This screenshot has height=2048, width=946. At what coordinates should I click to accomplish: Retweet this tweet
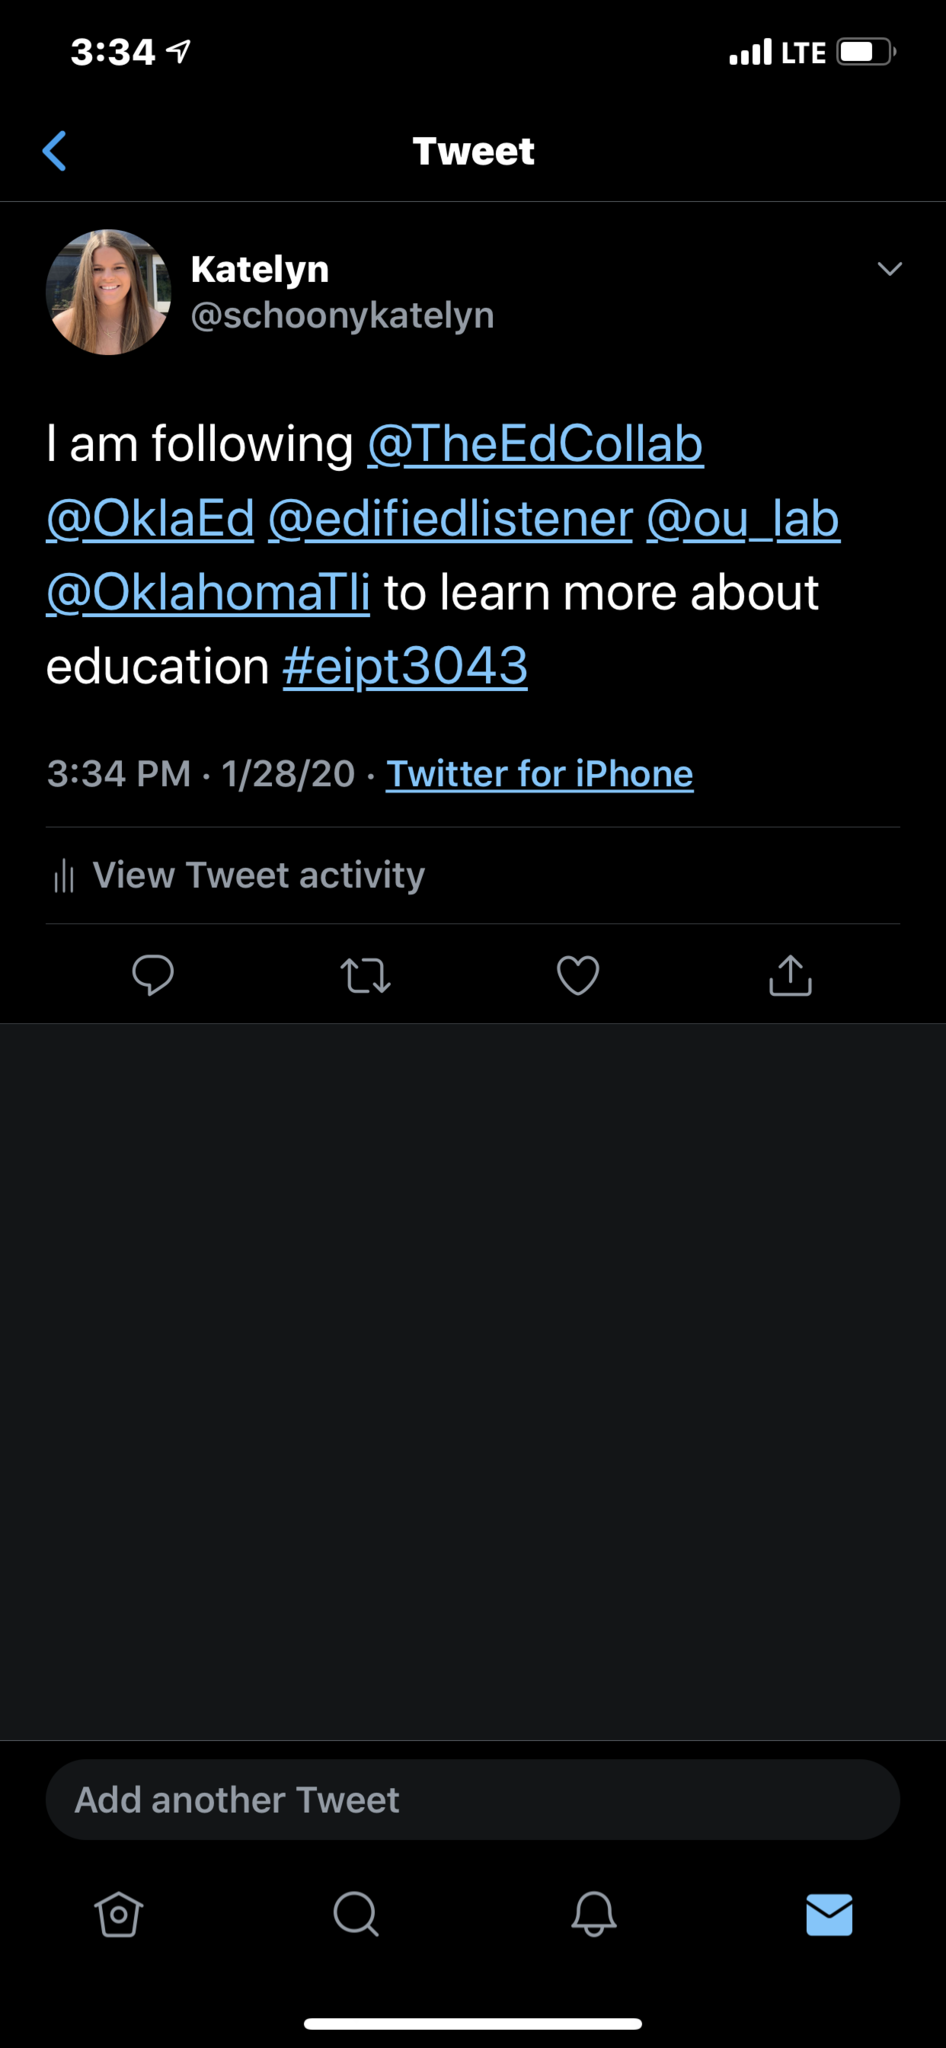365,975
